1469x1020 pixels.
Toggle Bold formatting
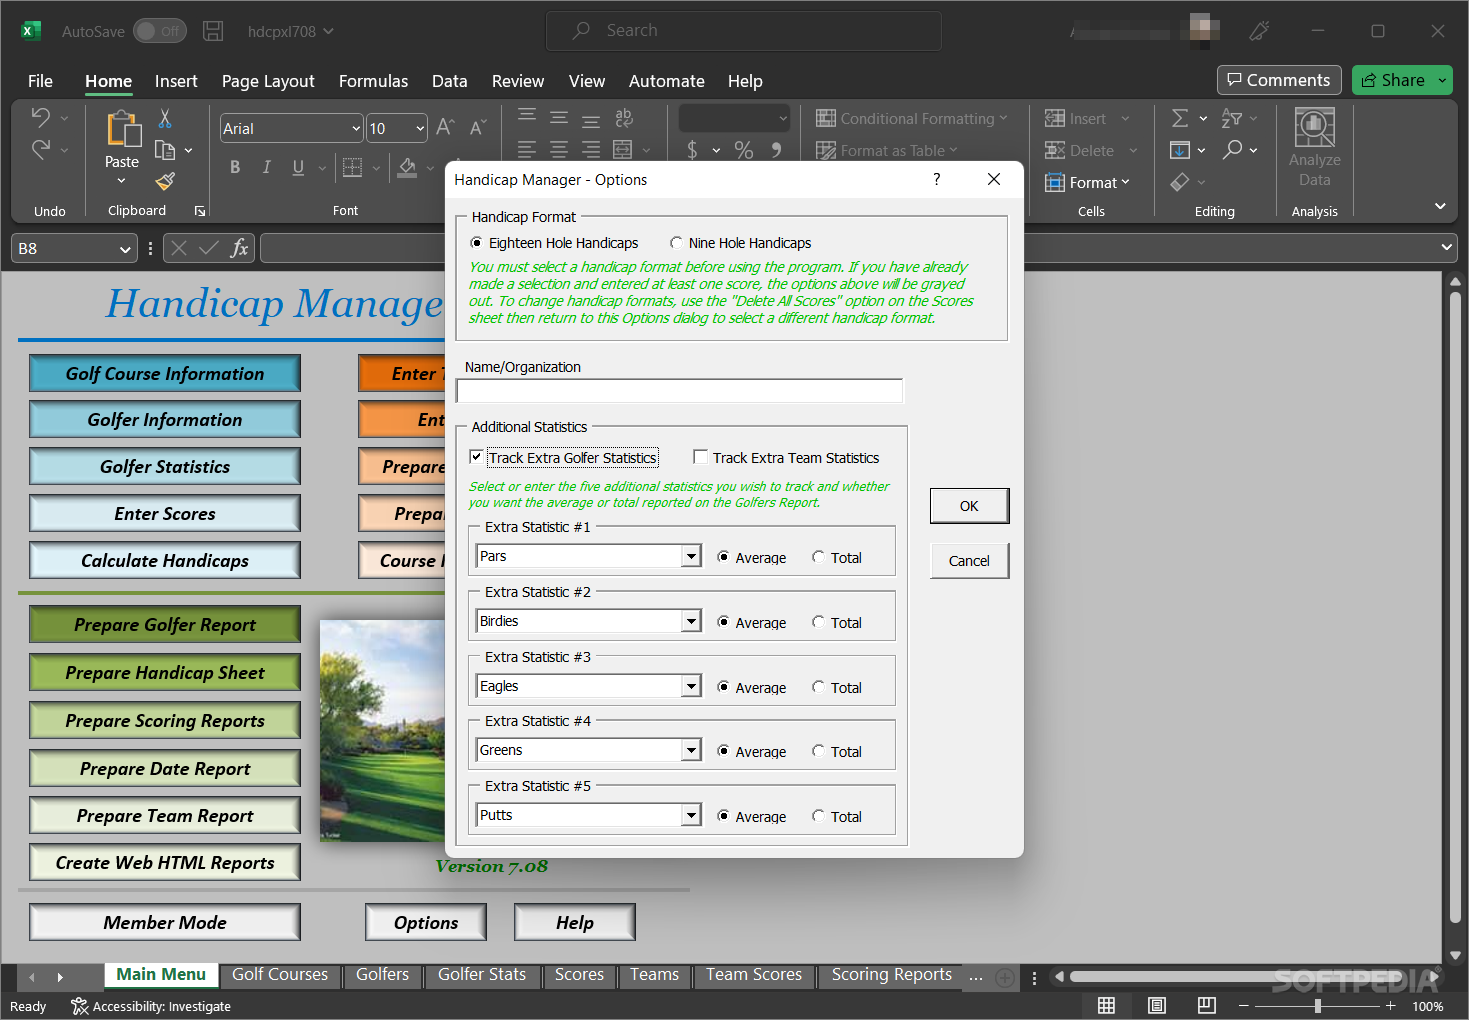point(235,167)
